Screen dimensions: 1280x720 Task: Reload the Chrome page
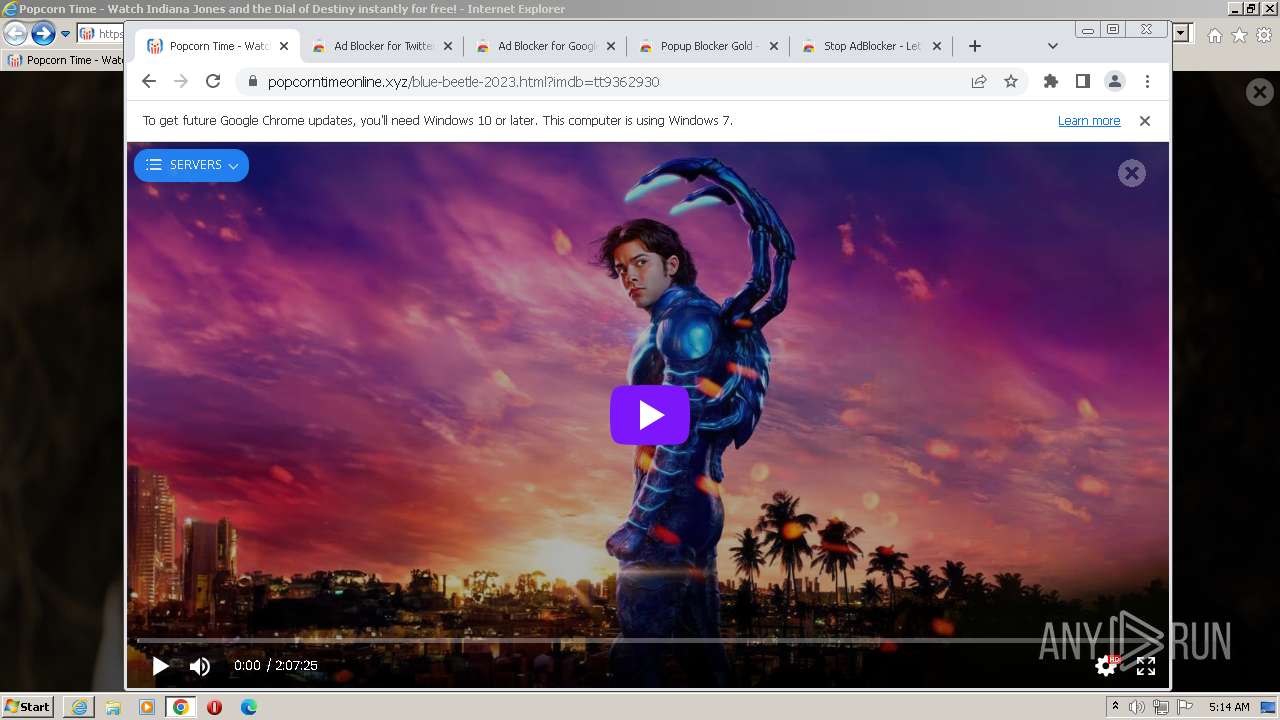[x=213, y=81]
